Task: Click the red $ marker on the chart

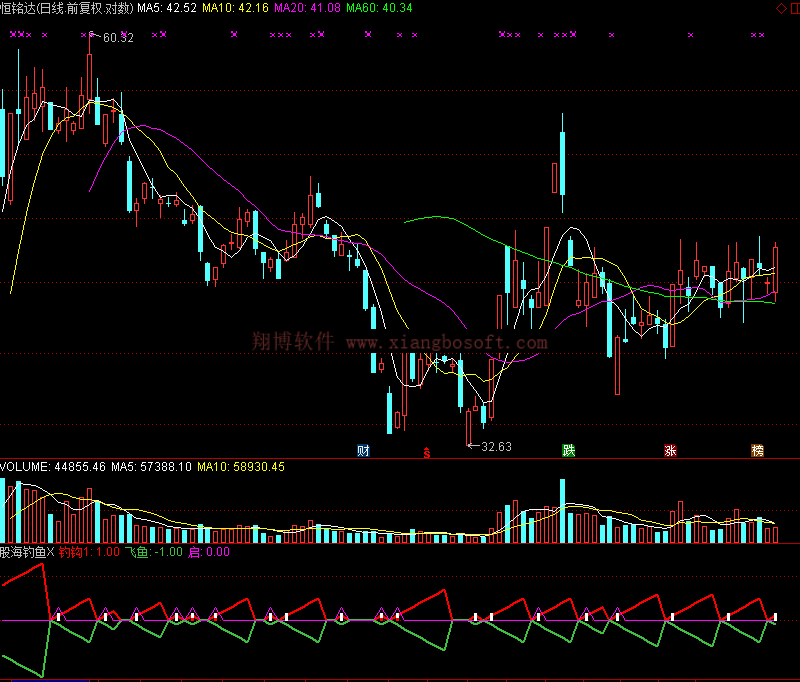Action: coord(428,451)
